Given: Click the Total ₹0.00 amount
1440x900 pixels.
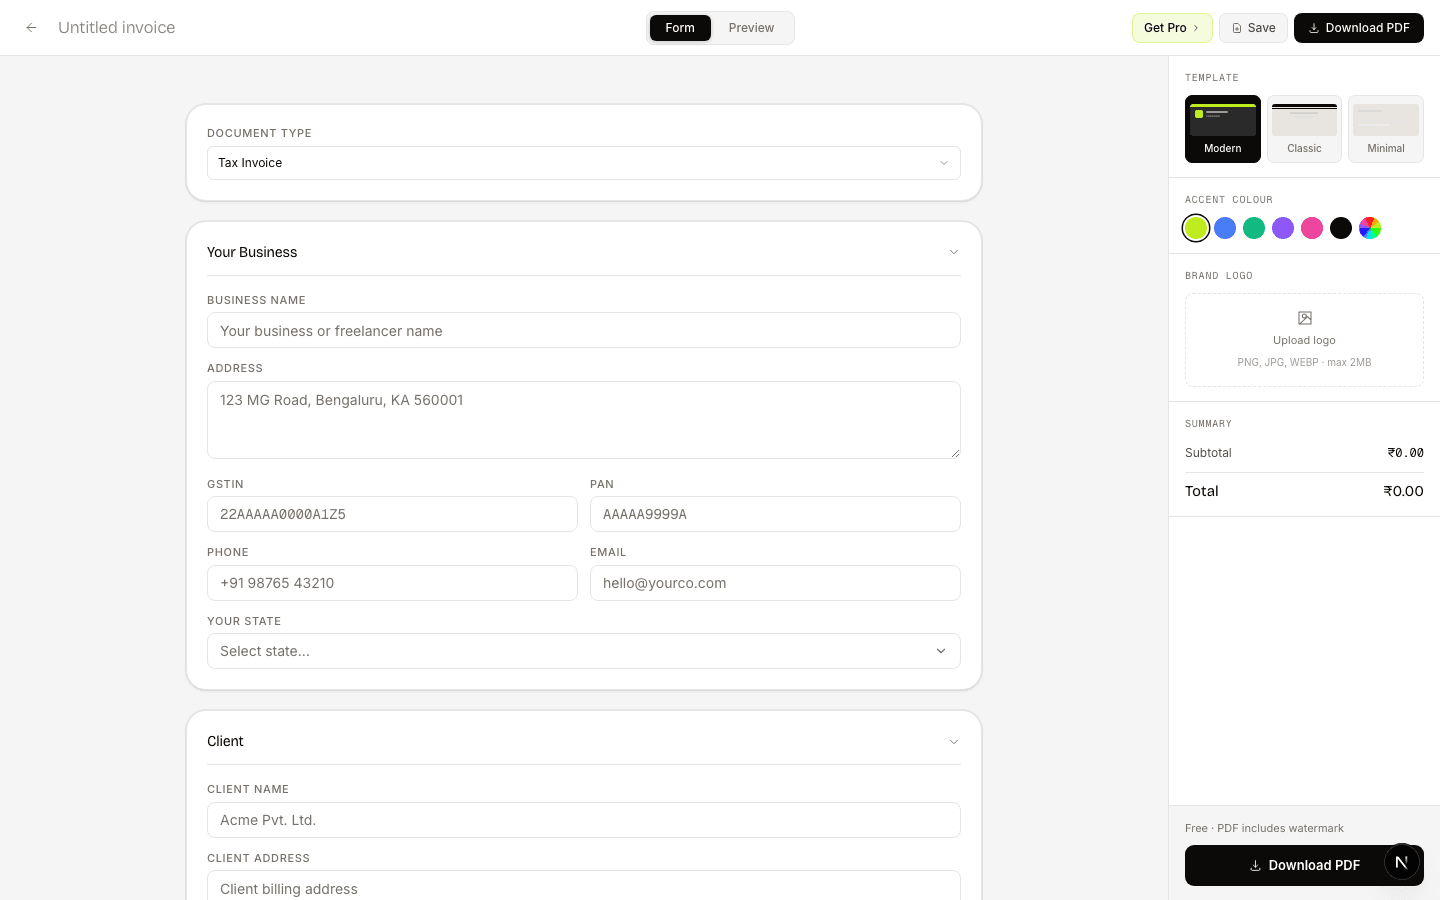Looking at the screenshot, I should tap(1403, 491).
